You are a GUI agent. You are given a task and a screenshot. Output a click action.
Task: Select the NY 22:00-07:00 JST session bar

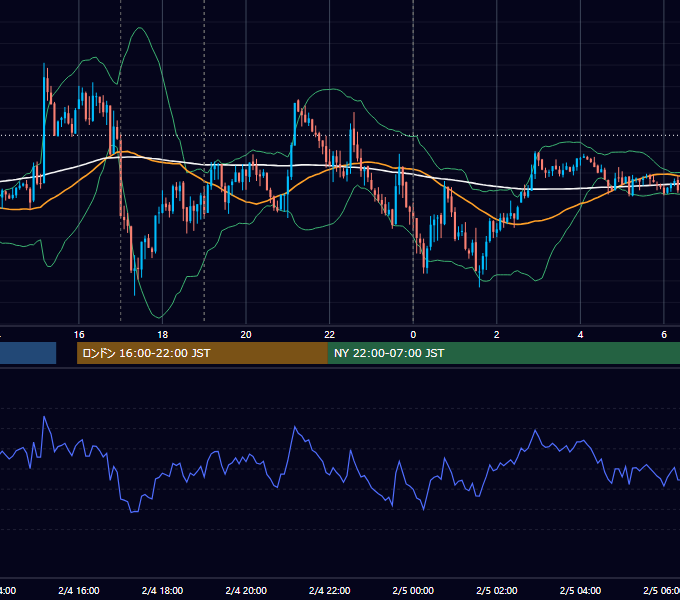(503, 353)
